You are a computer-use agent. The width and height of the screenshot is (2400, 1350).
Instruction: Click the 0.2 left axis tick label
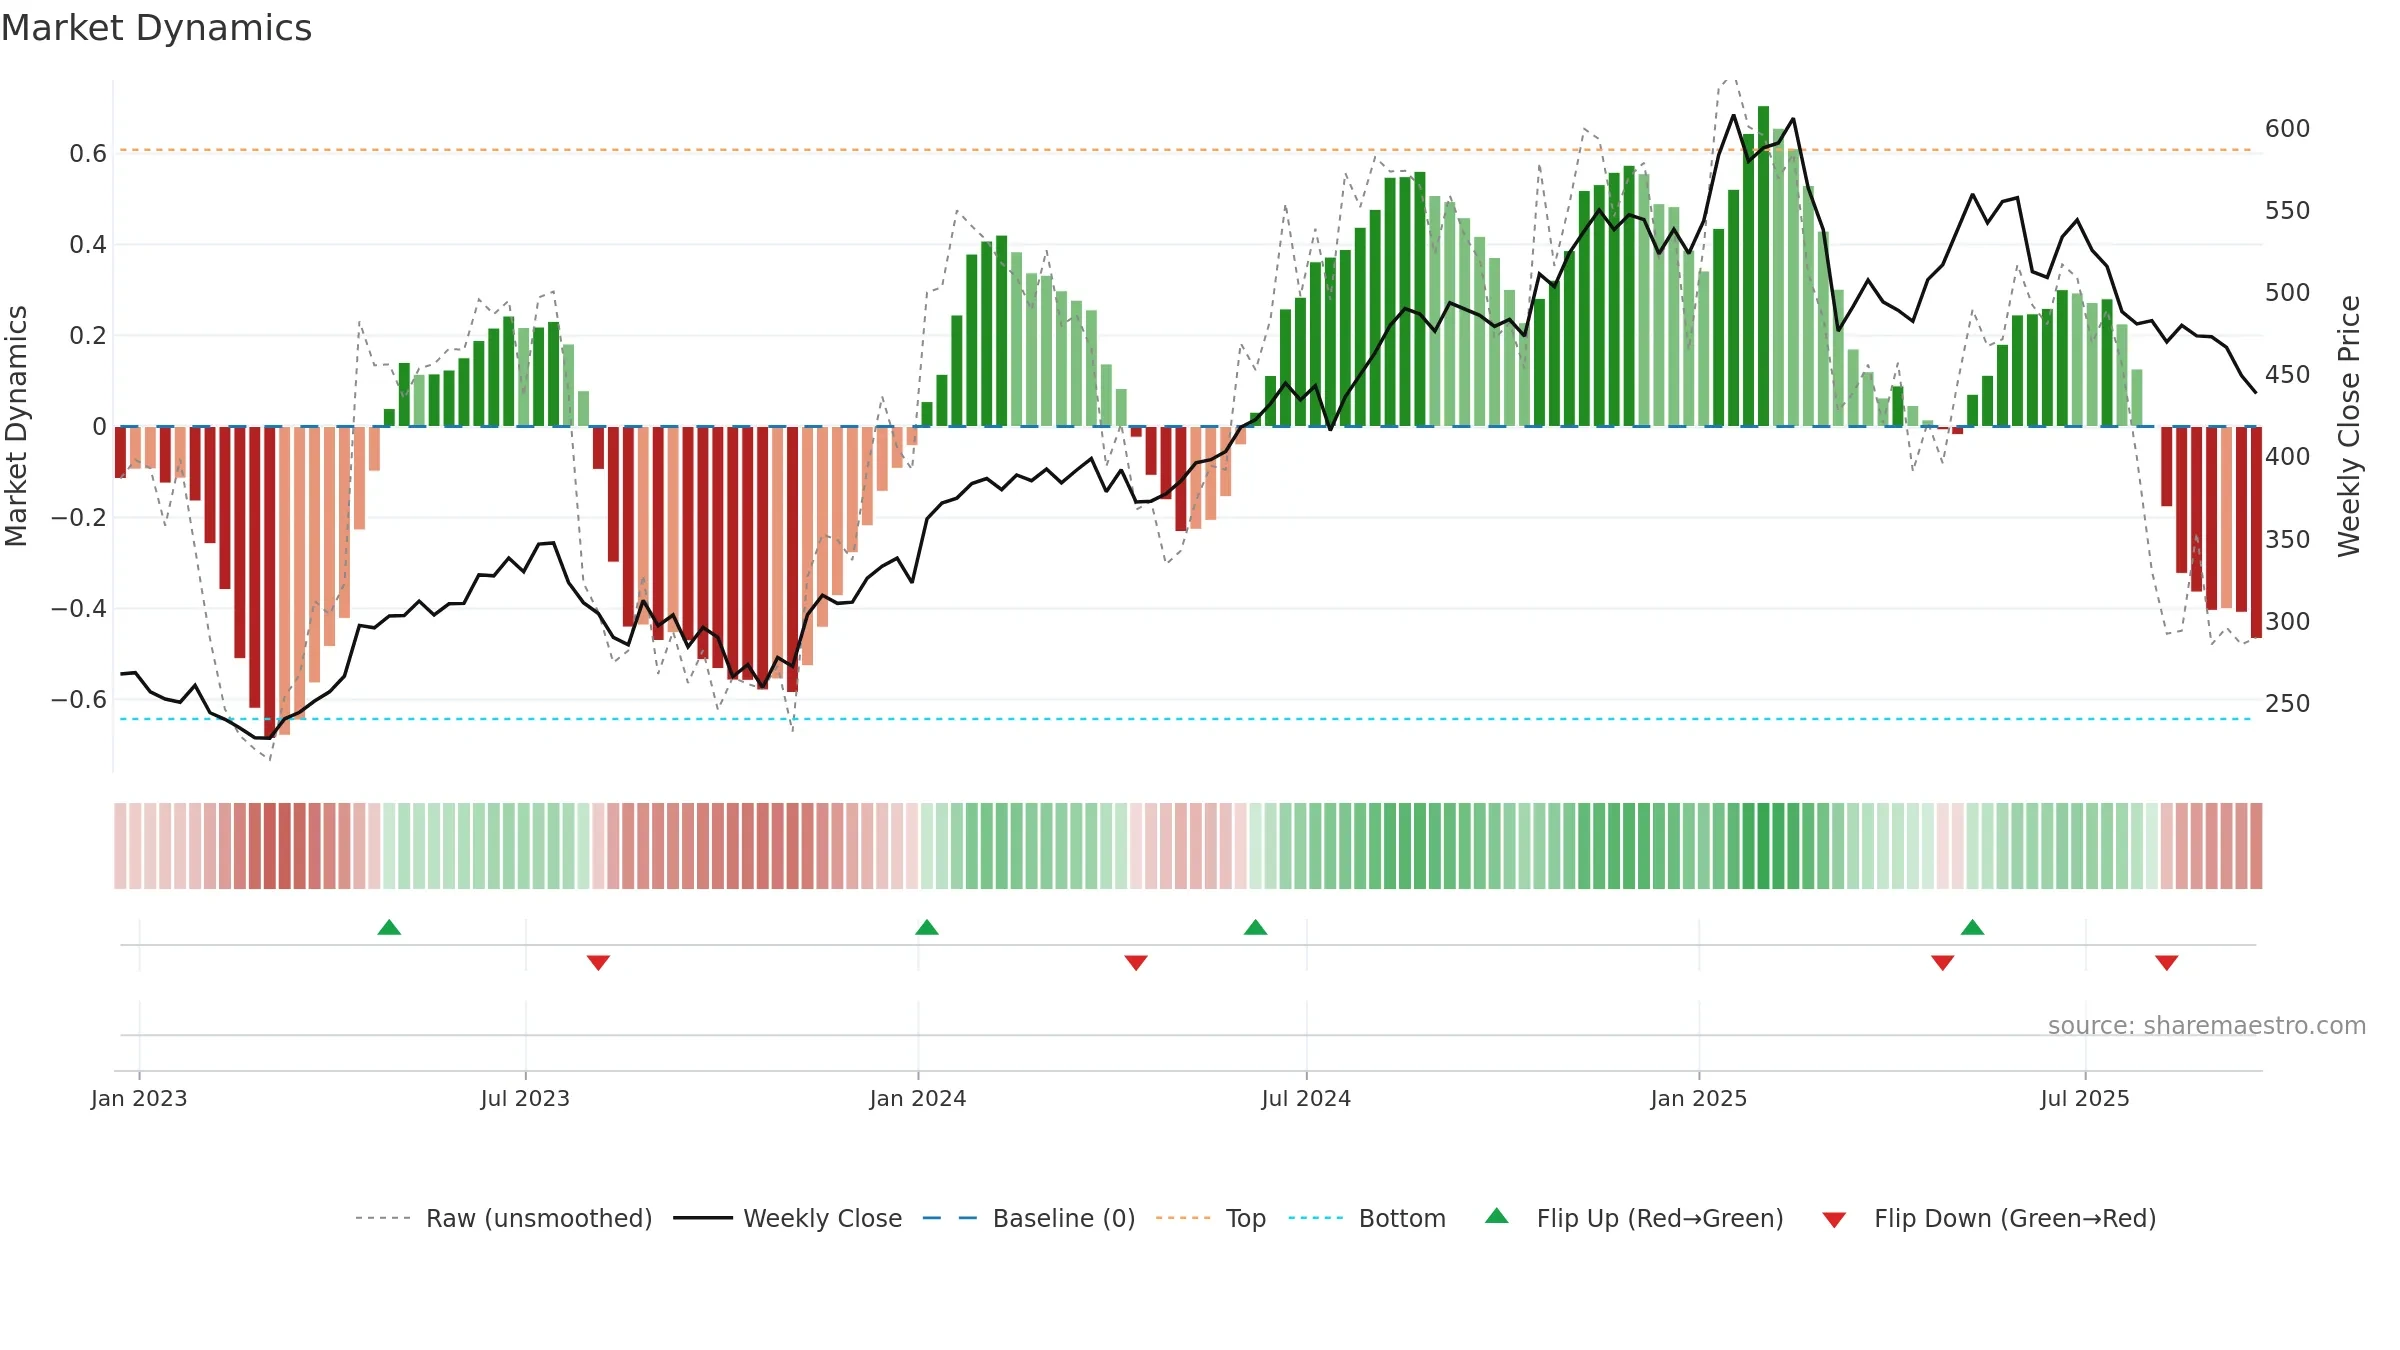click(x=88, y=336)
